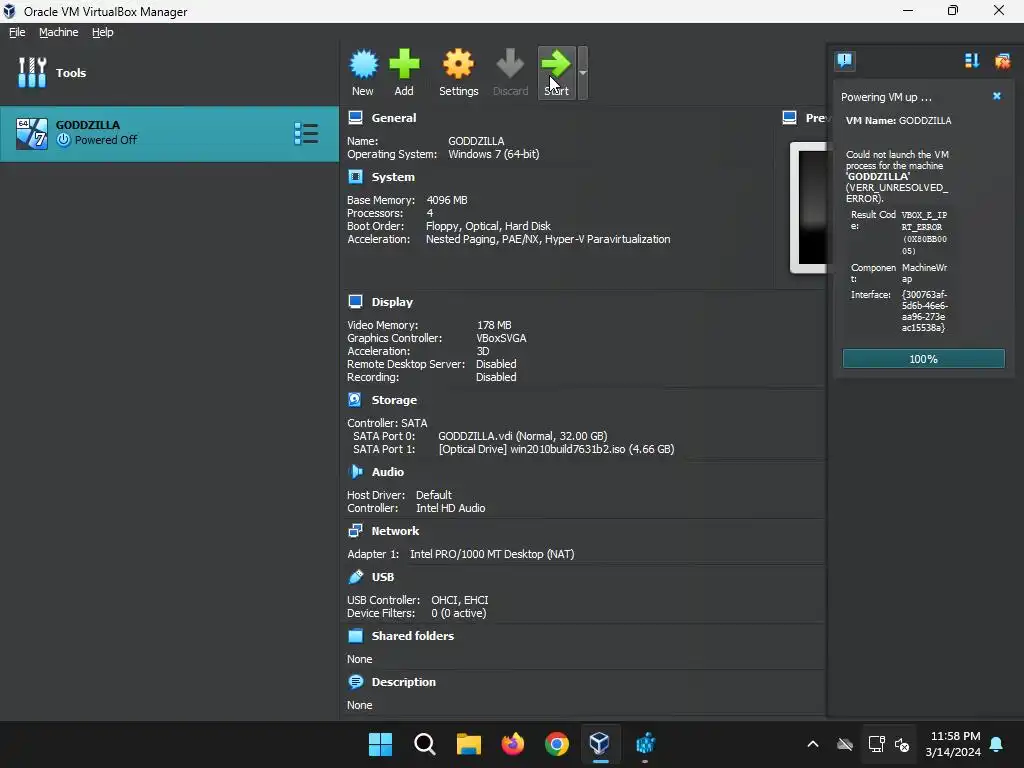Click the New virtual machine icon
The height and width of the screenshot is (768, 1024).
pos(363,72)
